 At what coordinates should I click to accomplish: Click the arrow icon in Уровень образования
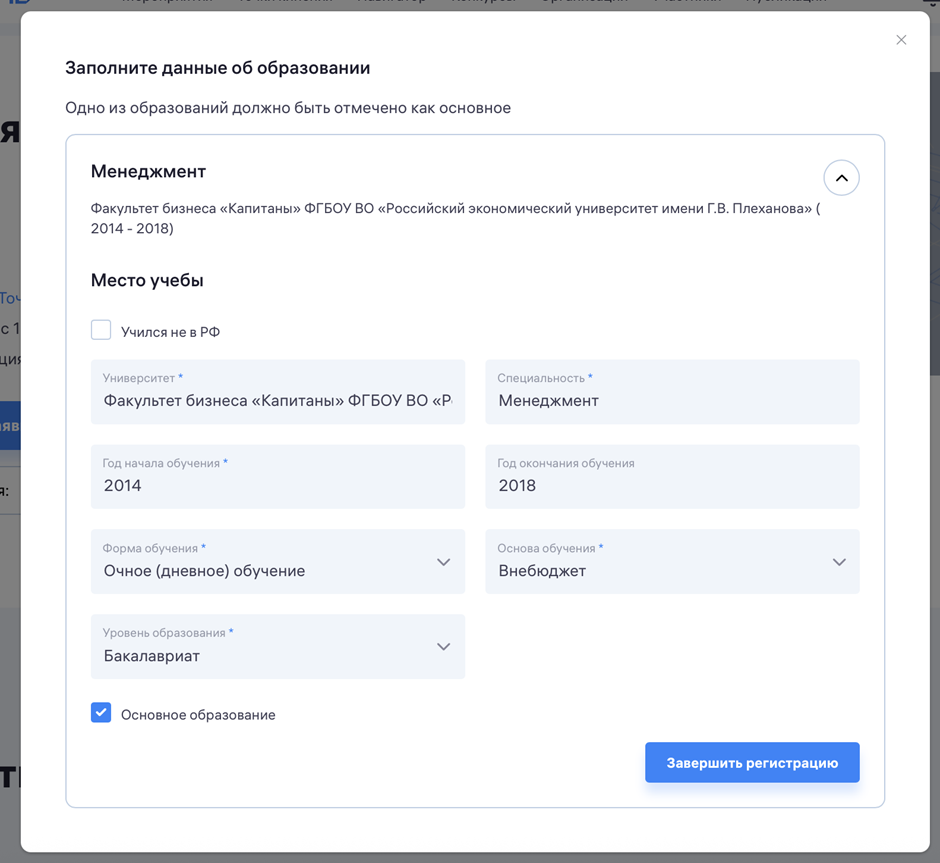click(x=444, y=647)
